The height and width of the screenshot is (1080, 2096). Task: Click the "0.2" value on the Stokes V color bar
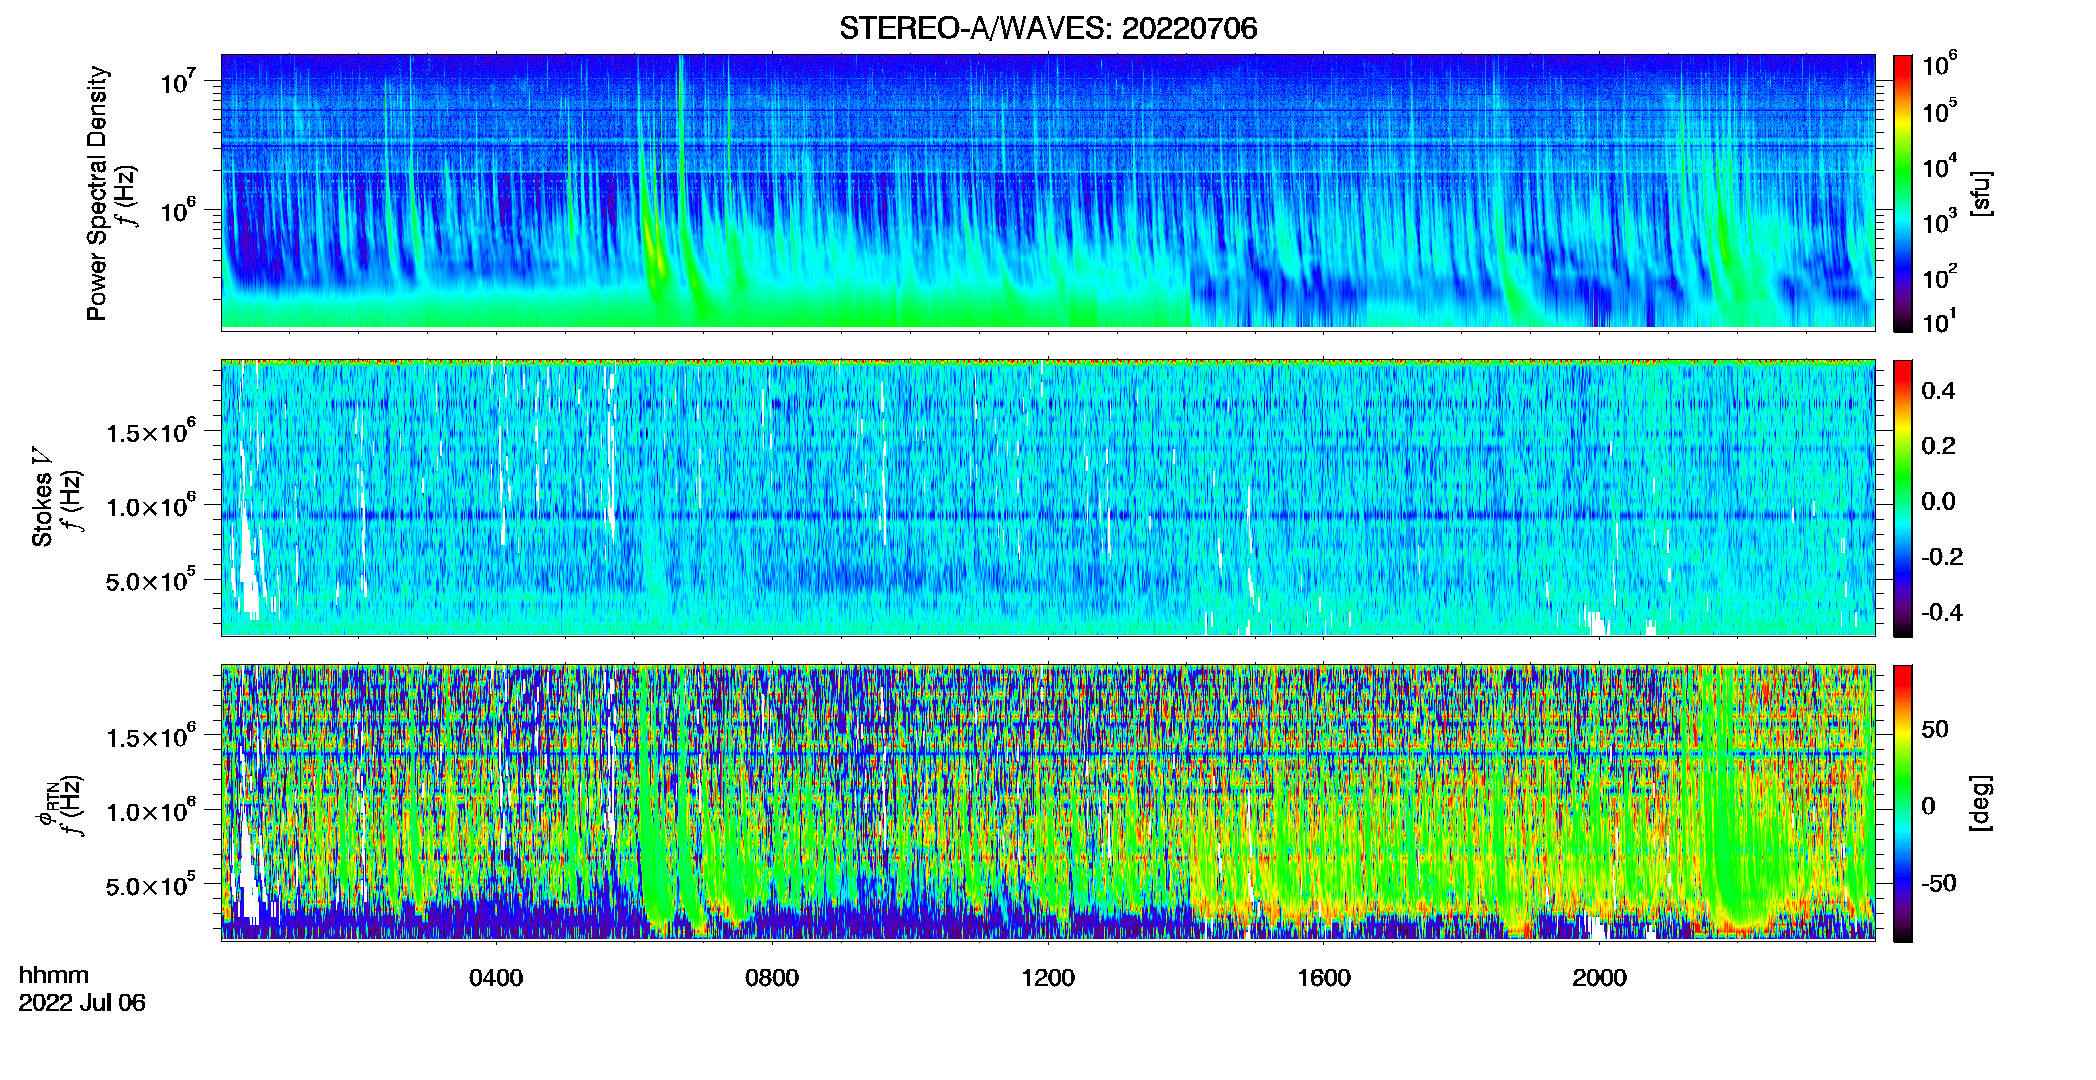tap(1938, 446)
